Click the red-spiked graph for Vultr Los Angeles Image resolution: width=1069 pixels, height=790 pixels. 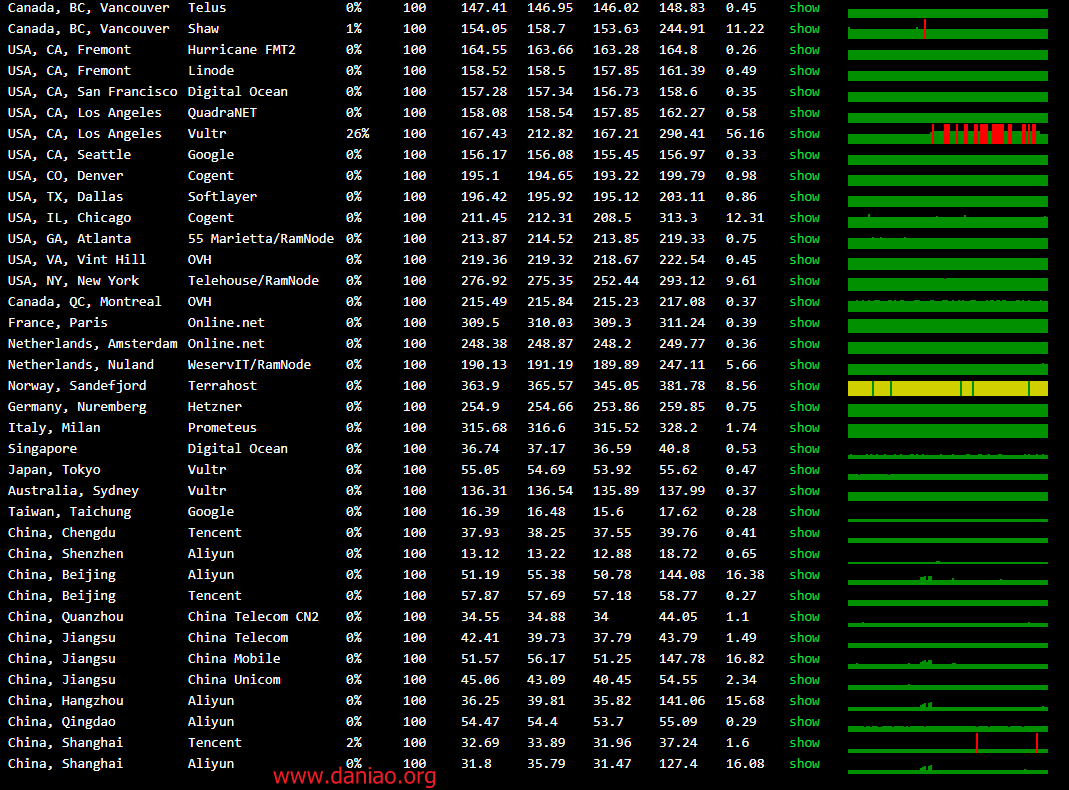947,134
